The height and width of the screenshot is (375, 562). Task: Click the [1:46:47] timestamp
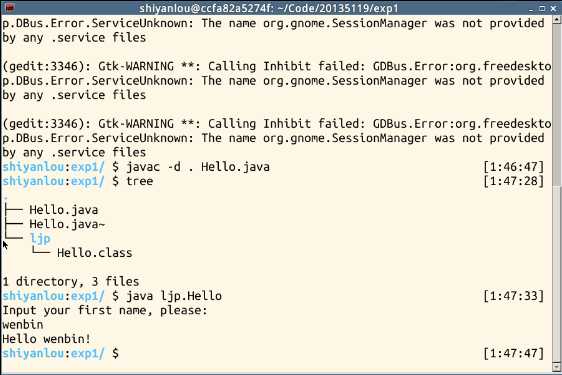513,167
